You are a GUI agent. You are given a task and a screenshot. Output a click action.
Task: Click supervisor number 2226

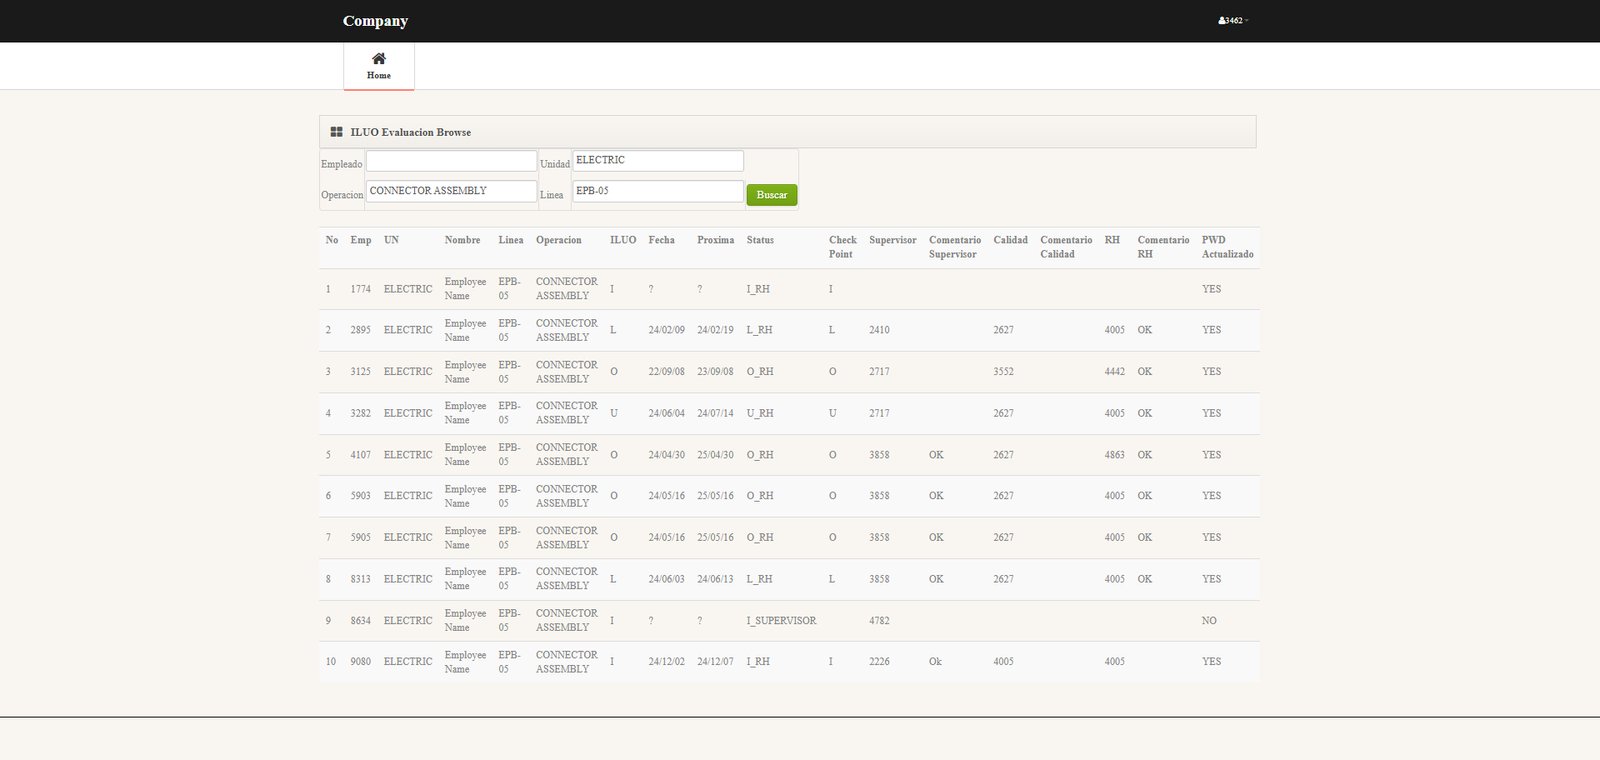(879, 662)
